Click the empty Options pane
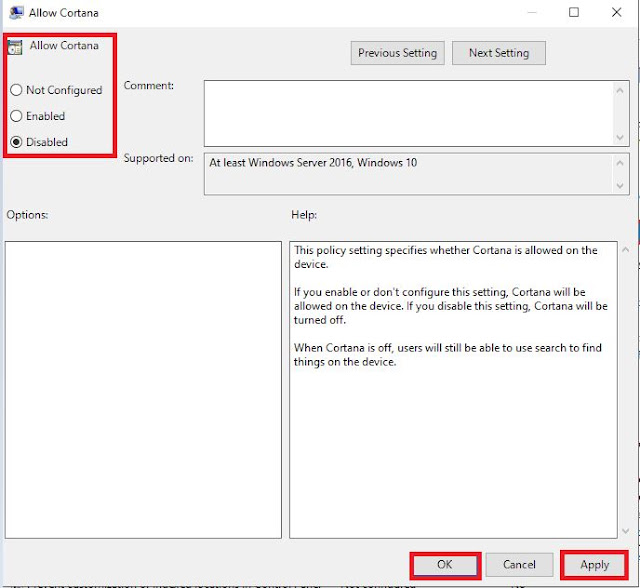Viewport: 640px width, 588px height. tap(143, 390)
